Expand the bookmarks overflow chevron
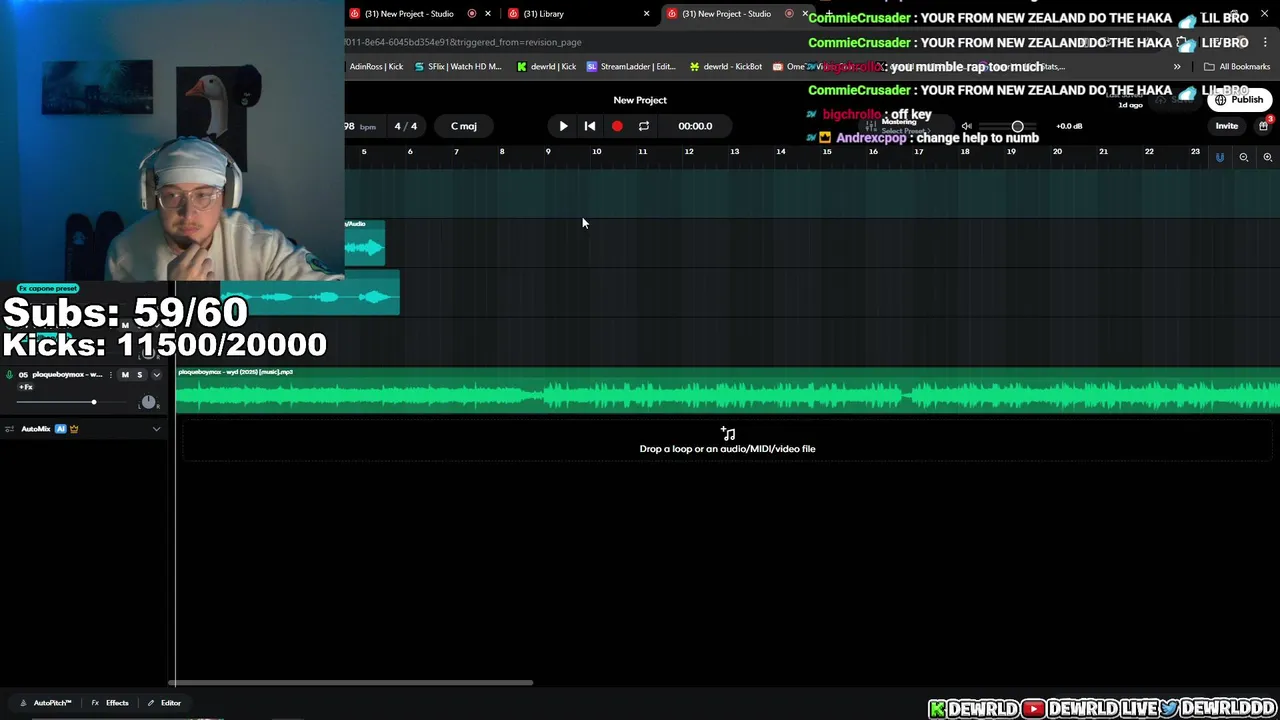1280x720 pixels. [1177, 67]
